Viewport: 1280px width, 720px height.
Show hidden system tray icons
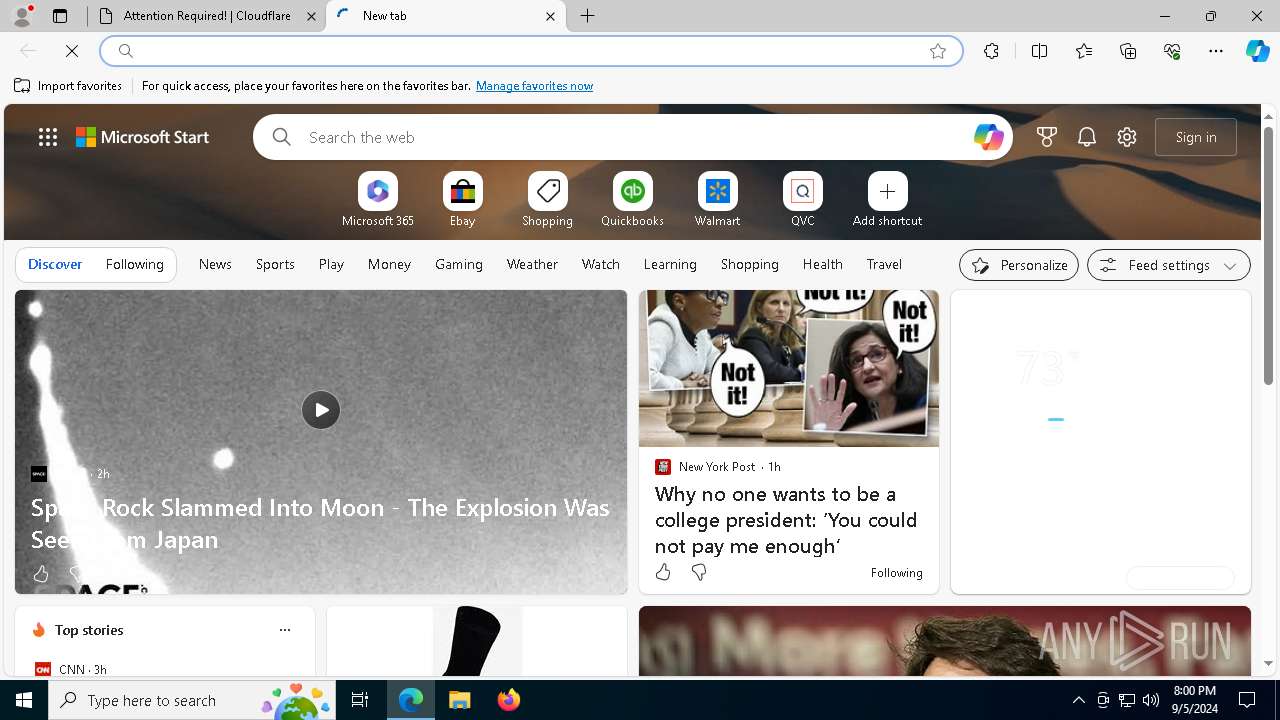pos(1079,700)
